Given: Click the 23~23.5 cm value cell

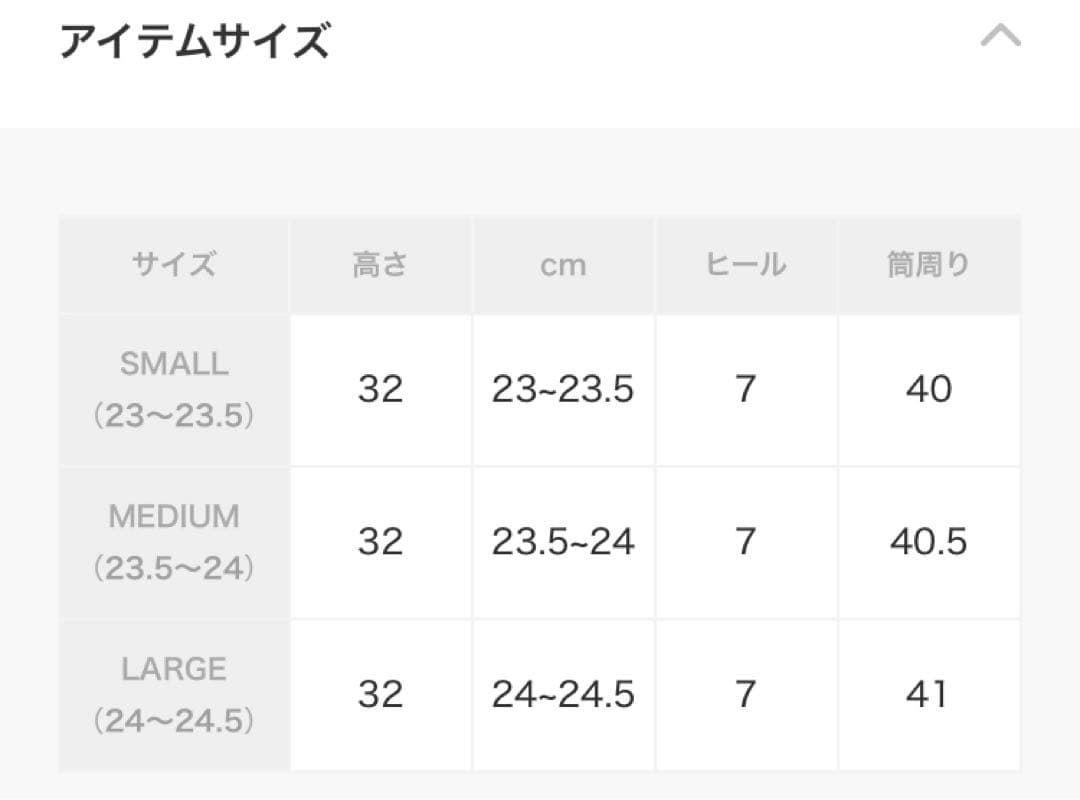Looking at the screenshot, I should (563, 390).
